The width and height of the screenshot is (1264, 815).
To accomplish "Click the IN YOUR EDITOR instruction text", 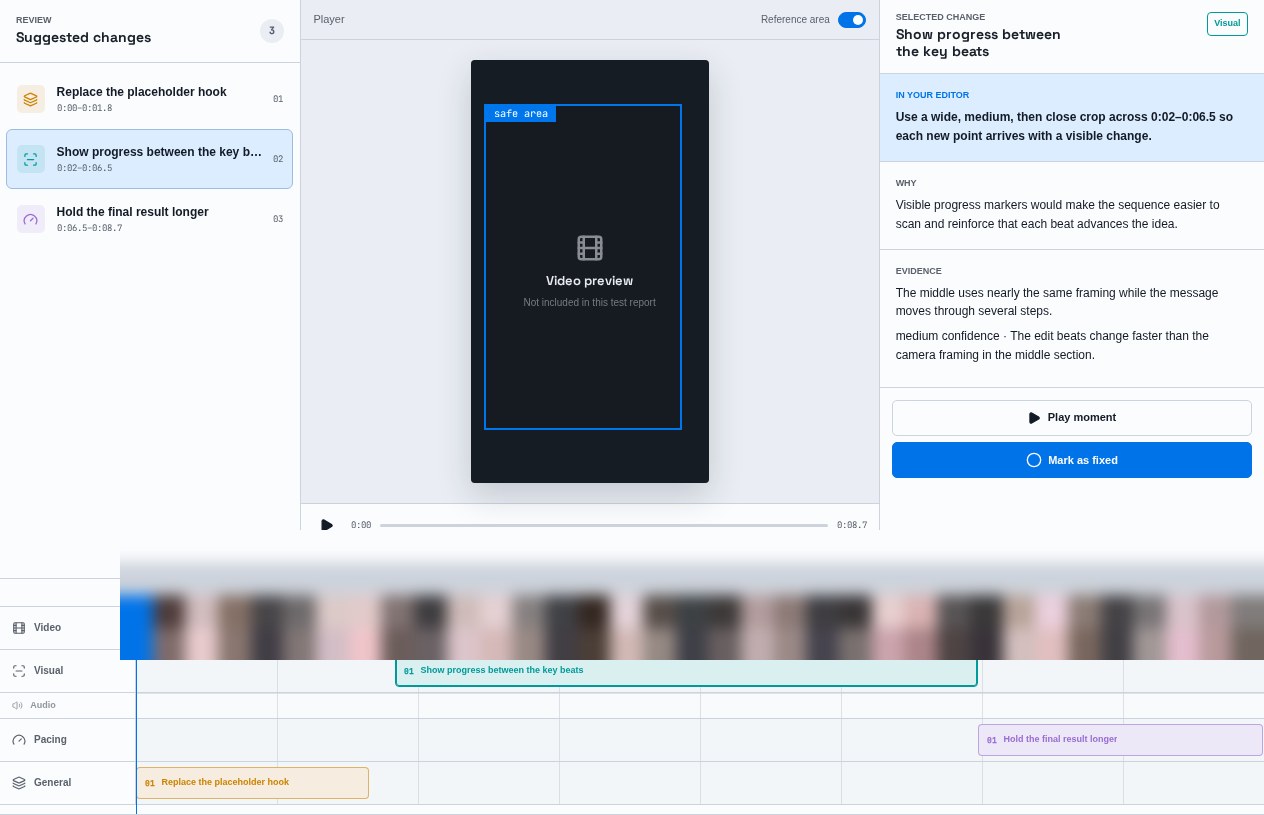I will tap(1064, 126).
